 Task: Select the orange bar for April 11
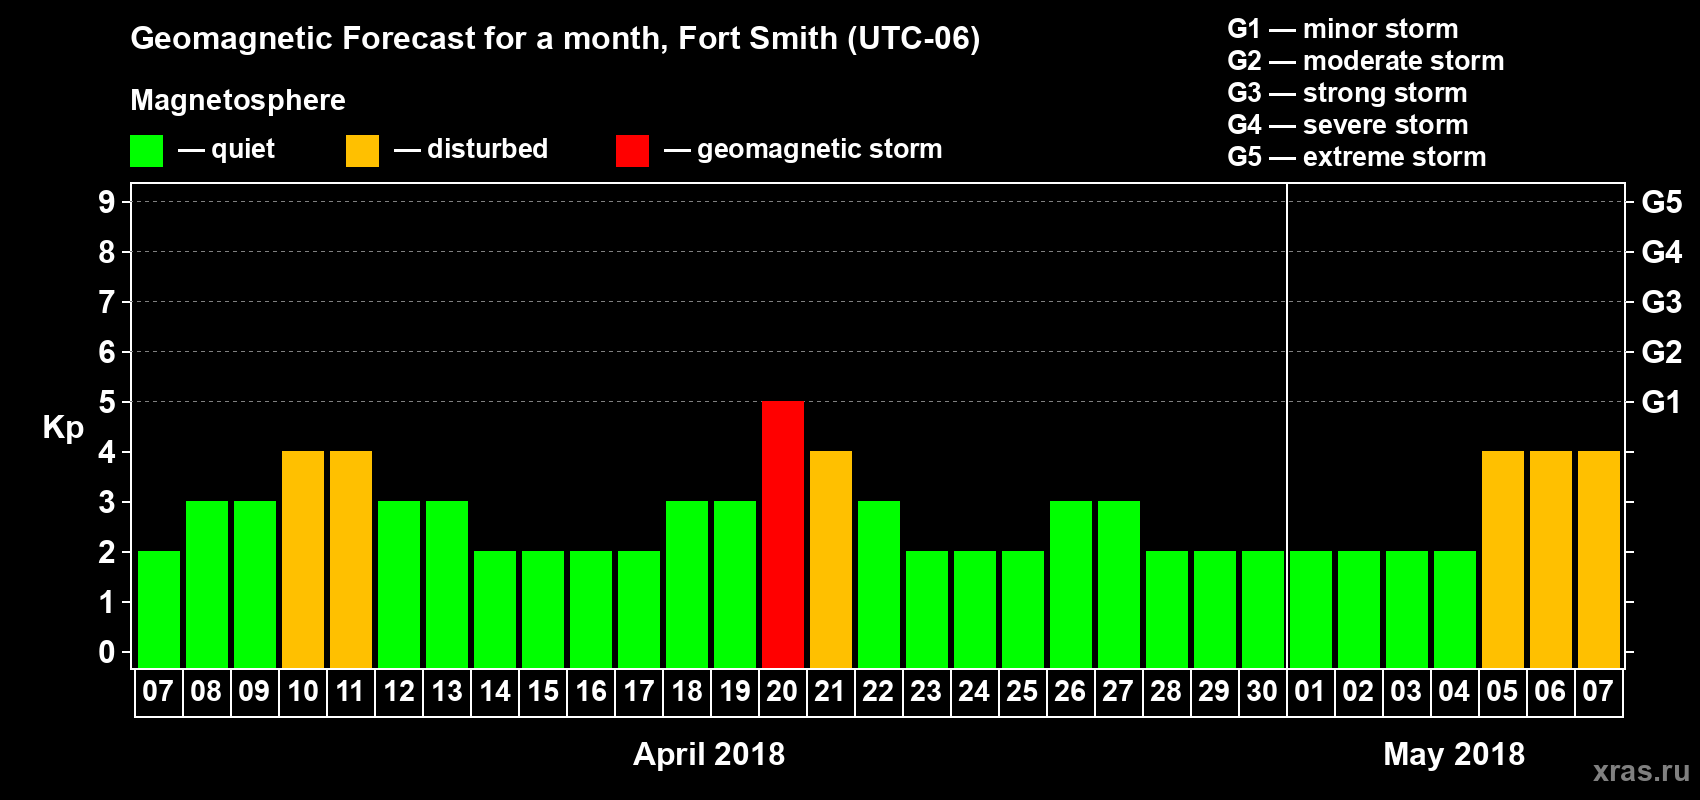point(351,559)
